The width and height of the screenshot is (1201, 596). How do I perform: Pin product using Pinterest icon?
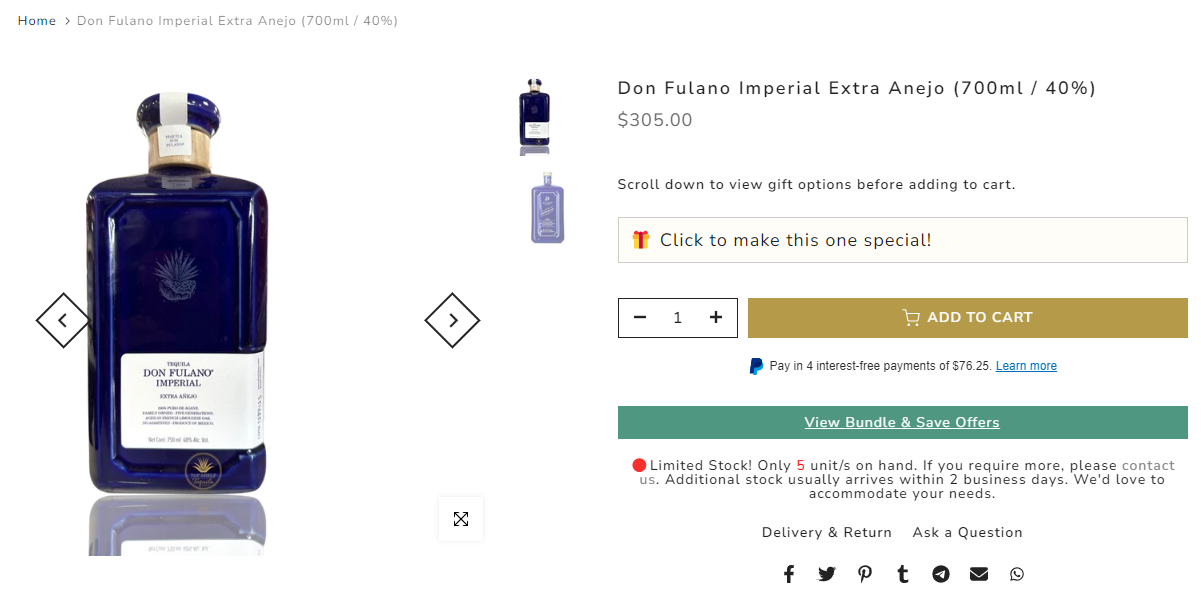click(865, 574)
